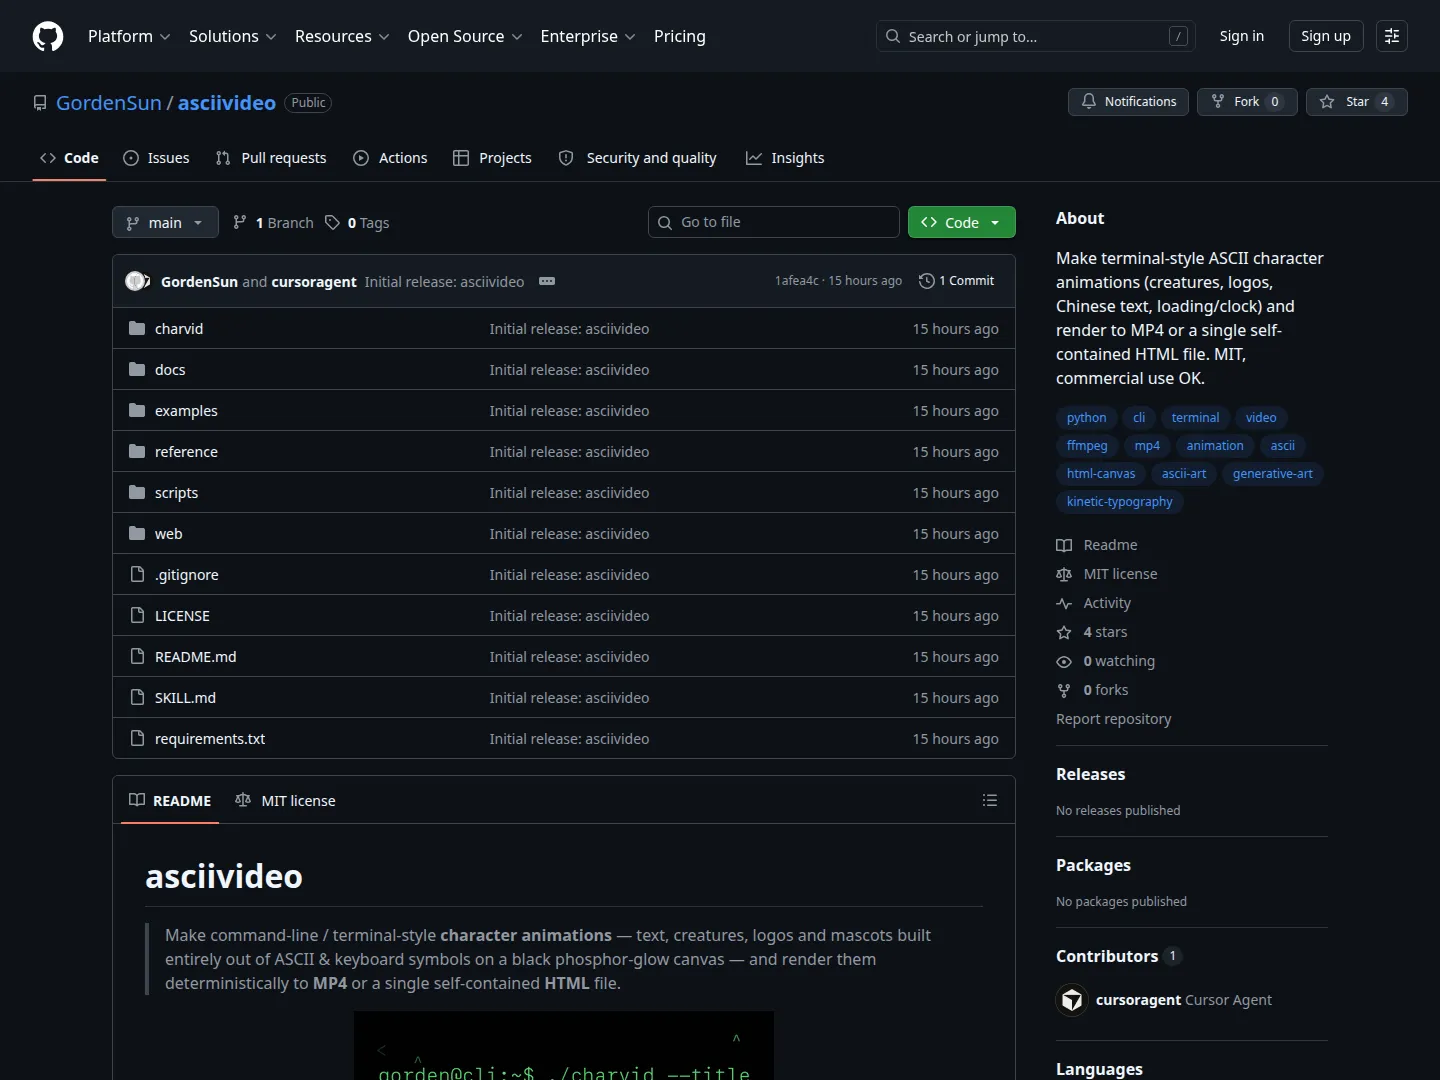Click the Notifications bell button
The width and height of the screenshot is (1440, 1080).
click(1129, 102)
